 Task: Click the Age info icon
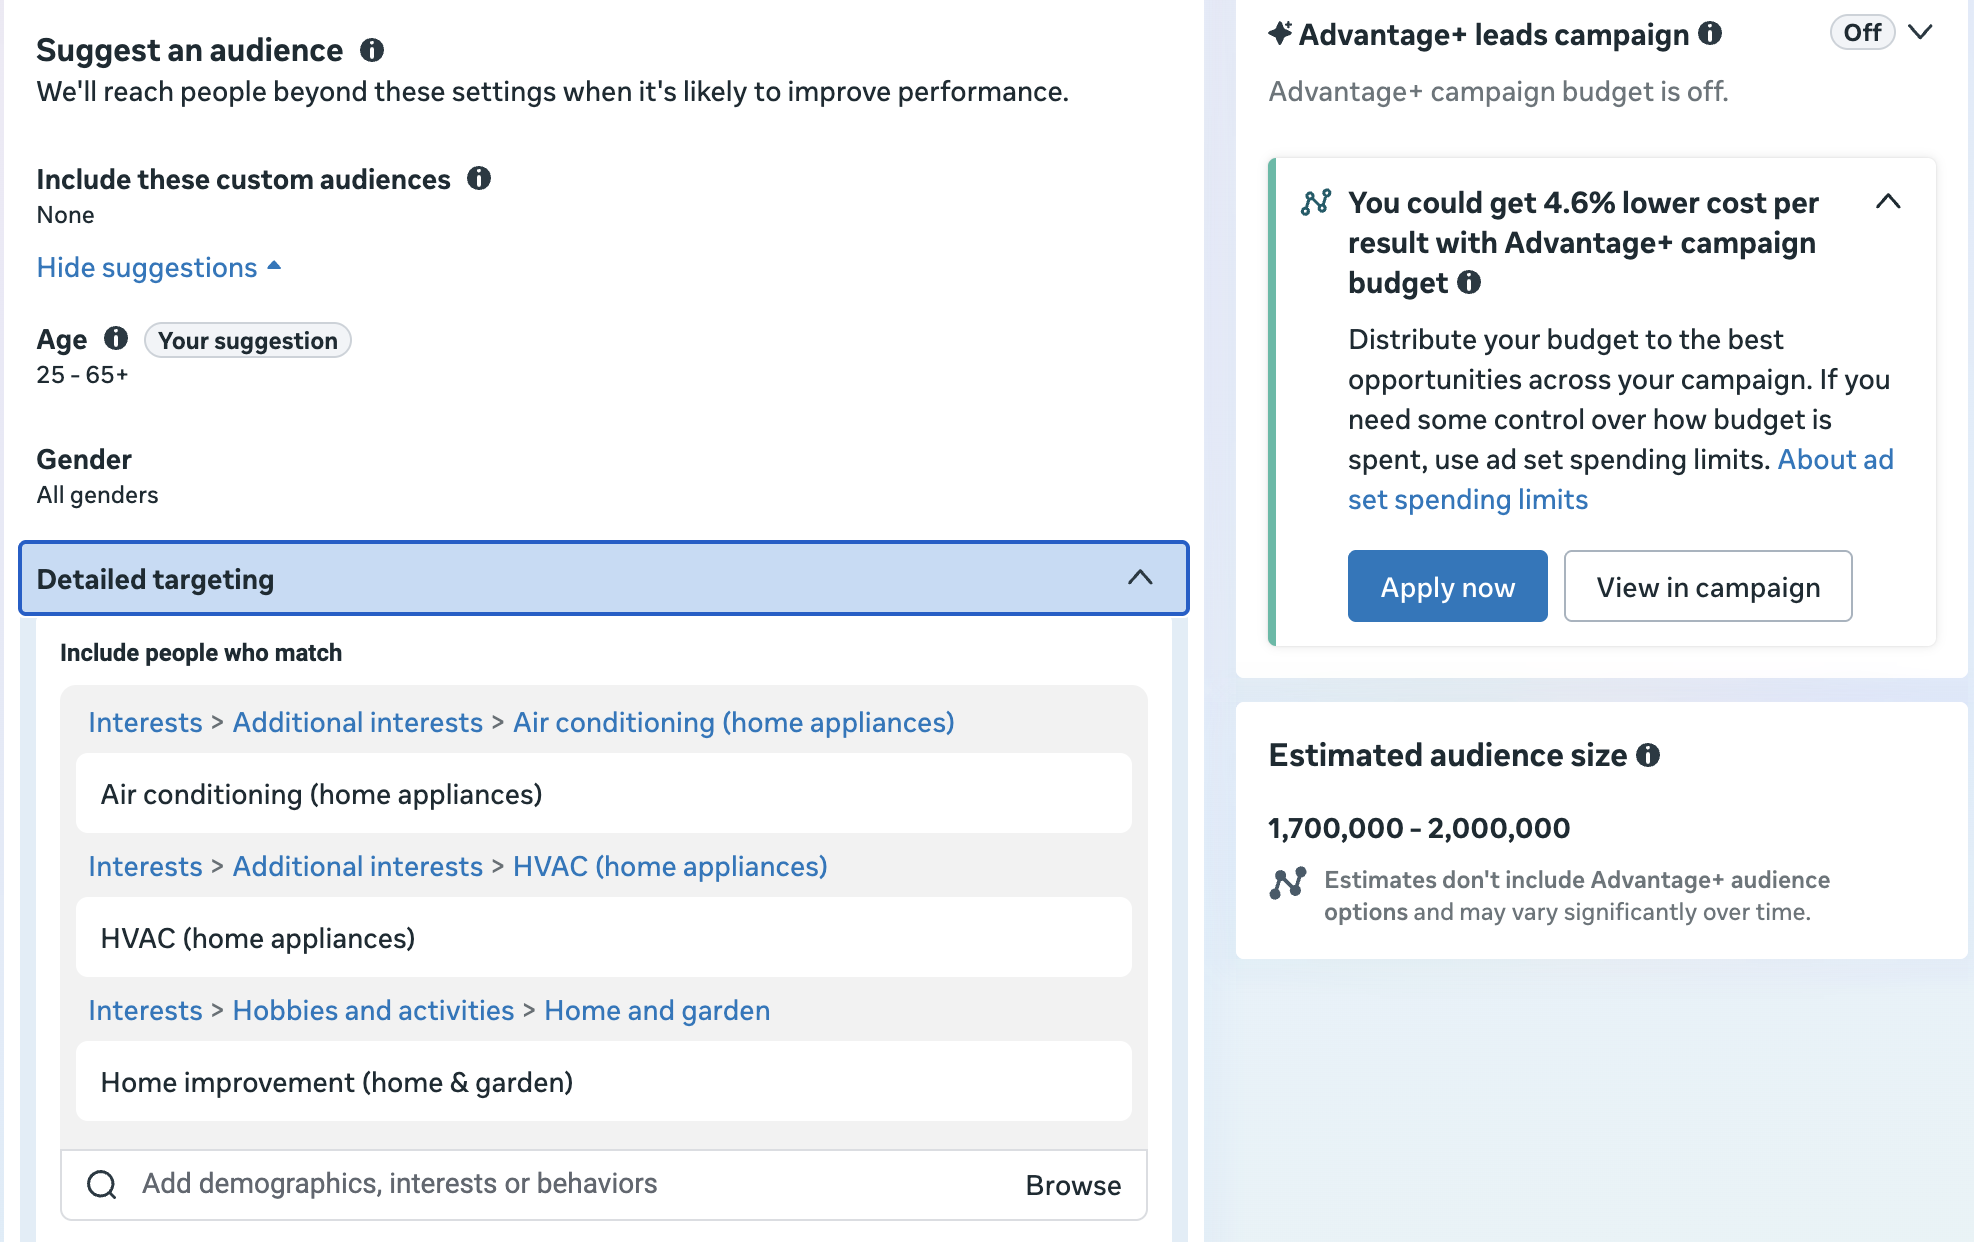[x=116, y=338]
